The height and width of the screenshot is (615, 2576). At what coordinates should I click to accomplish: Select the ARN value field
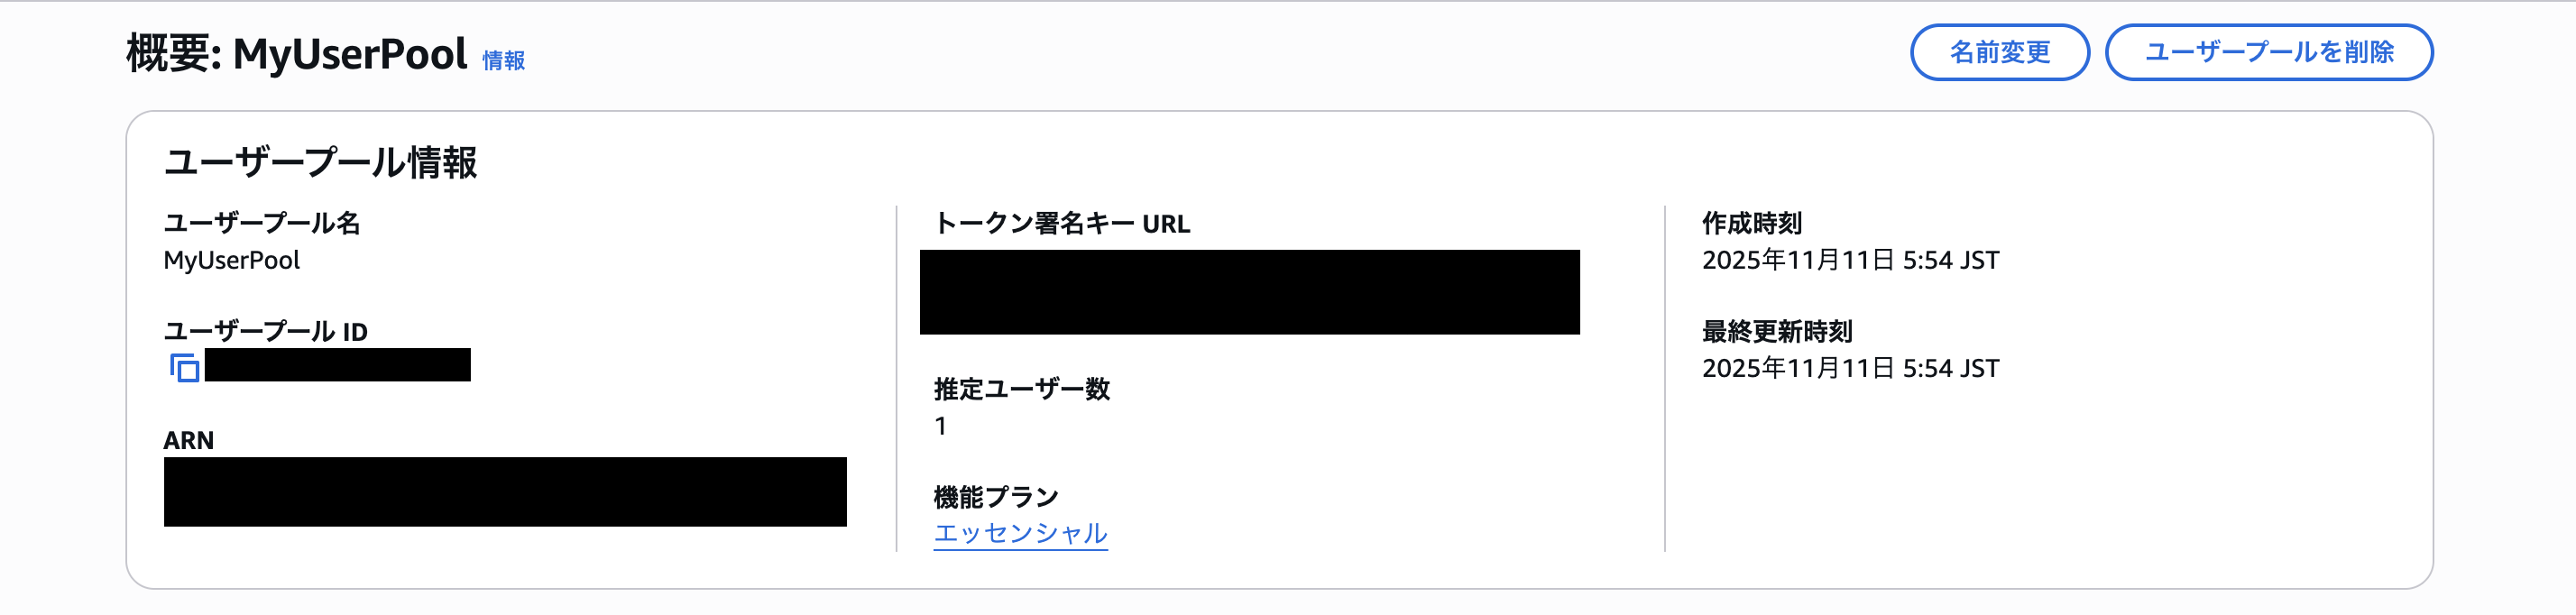(x=505, y=491)
